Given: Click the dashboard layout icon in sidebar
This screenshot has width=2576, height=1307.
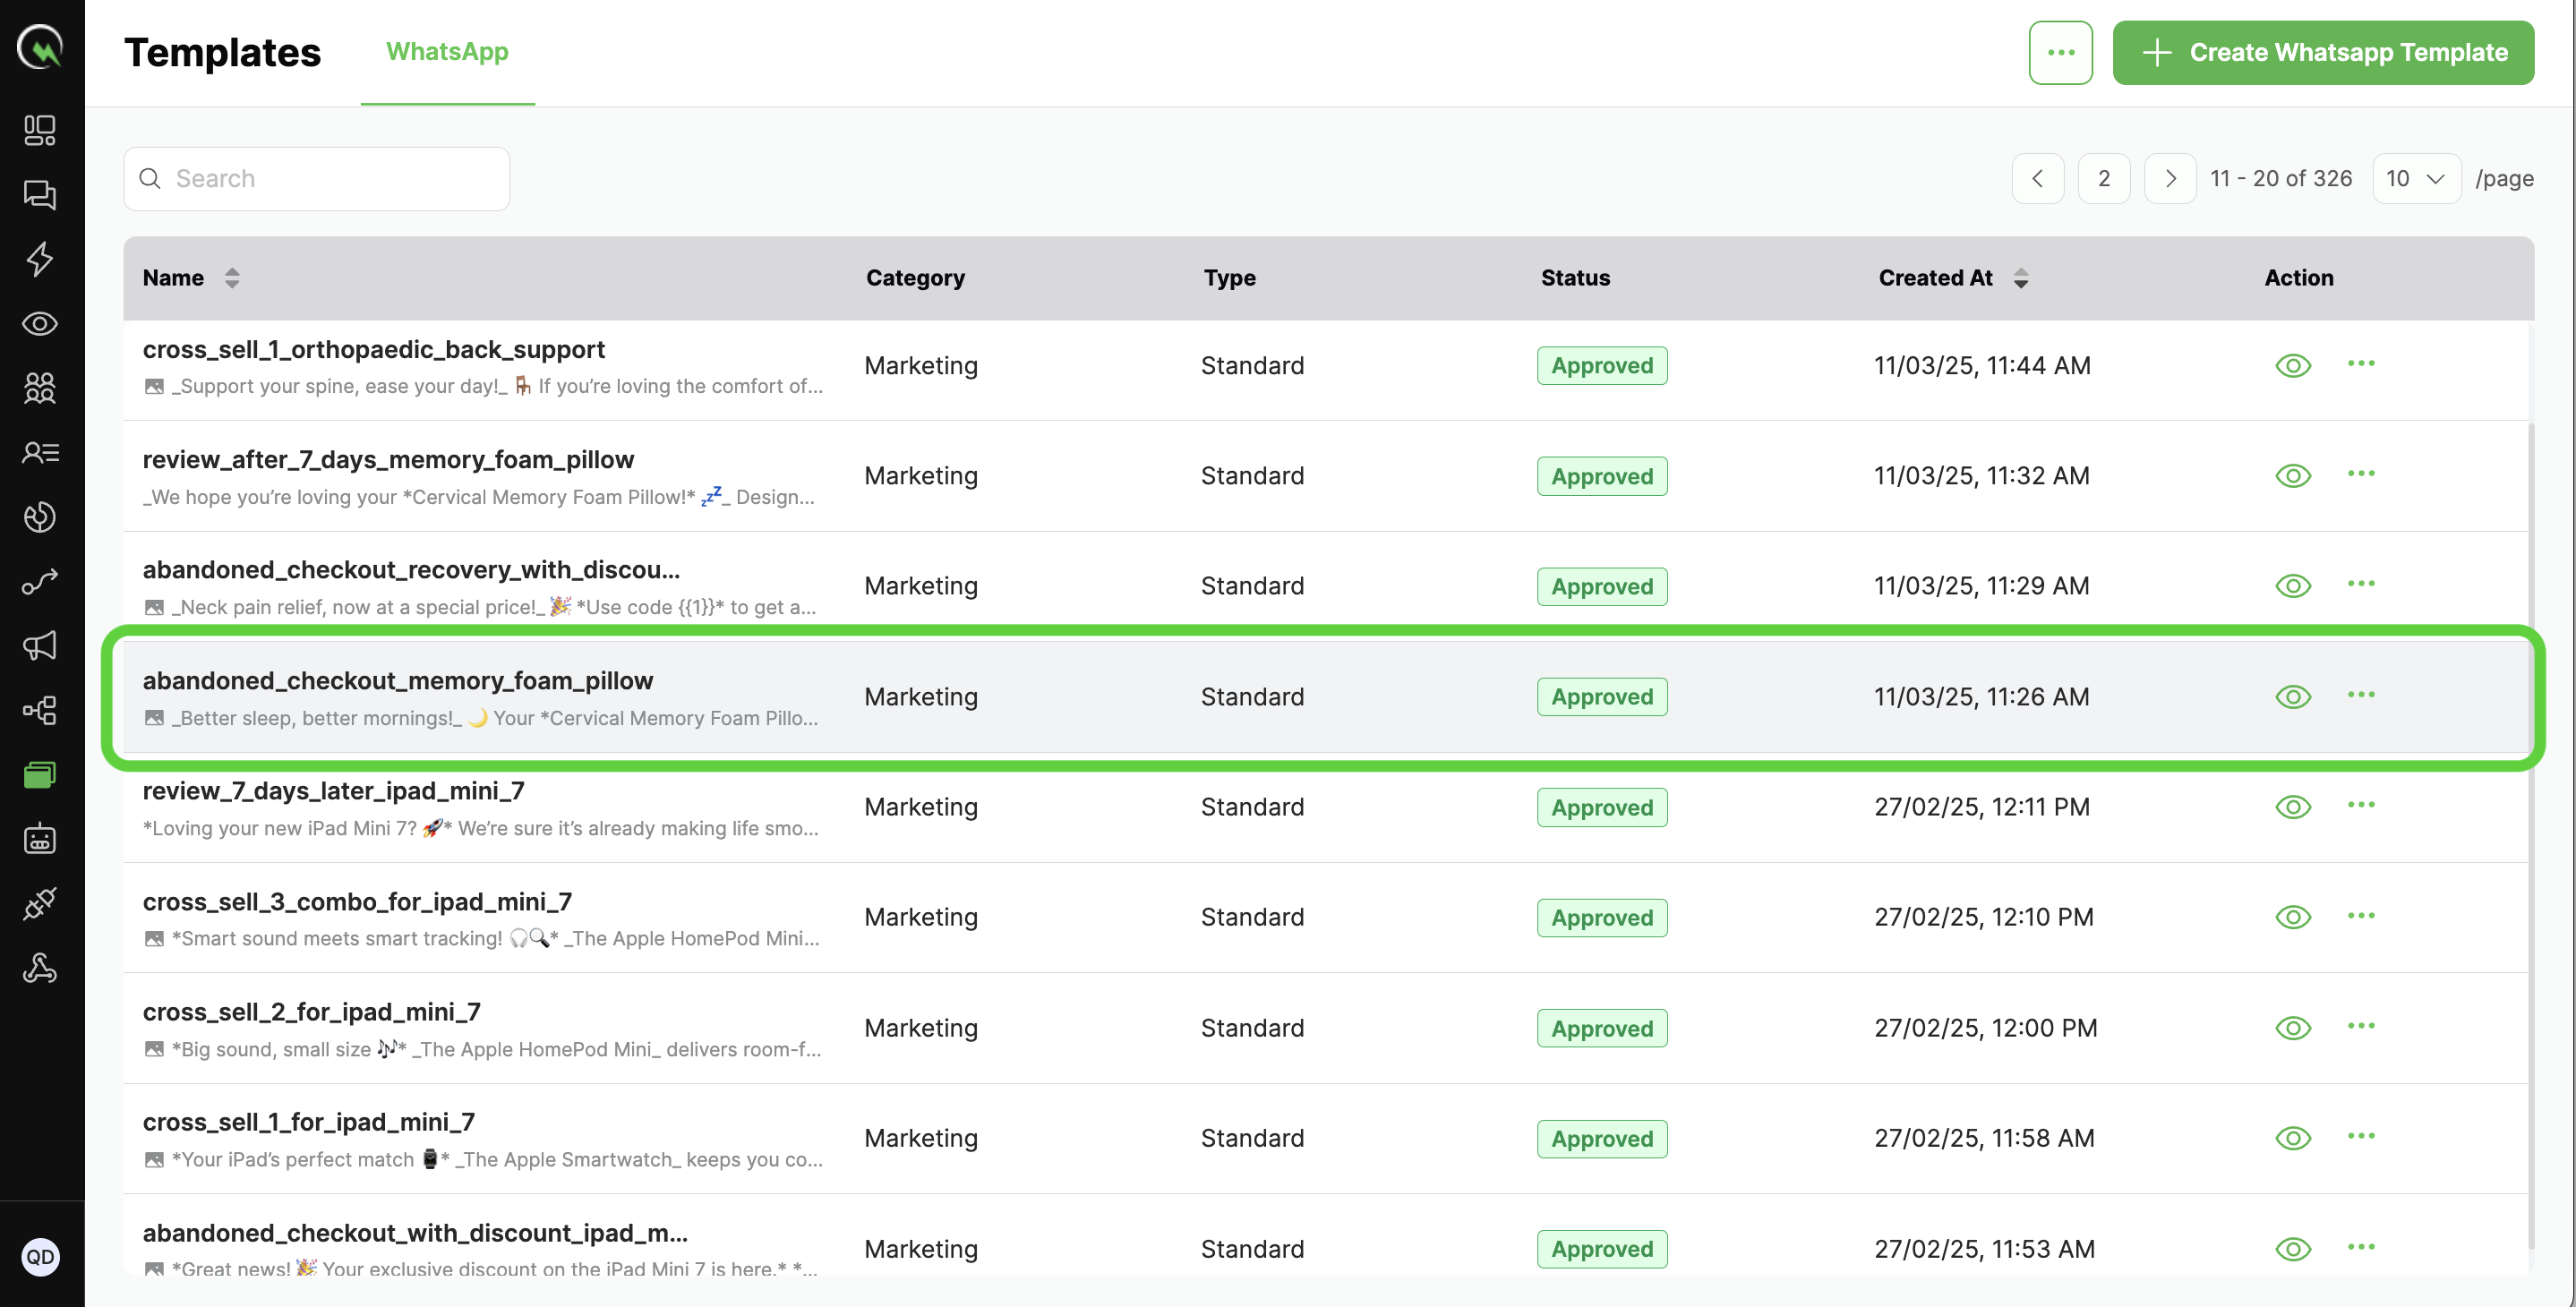Looking at the screenshot, I should (40, 130).
